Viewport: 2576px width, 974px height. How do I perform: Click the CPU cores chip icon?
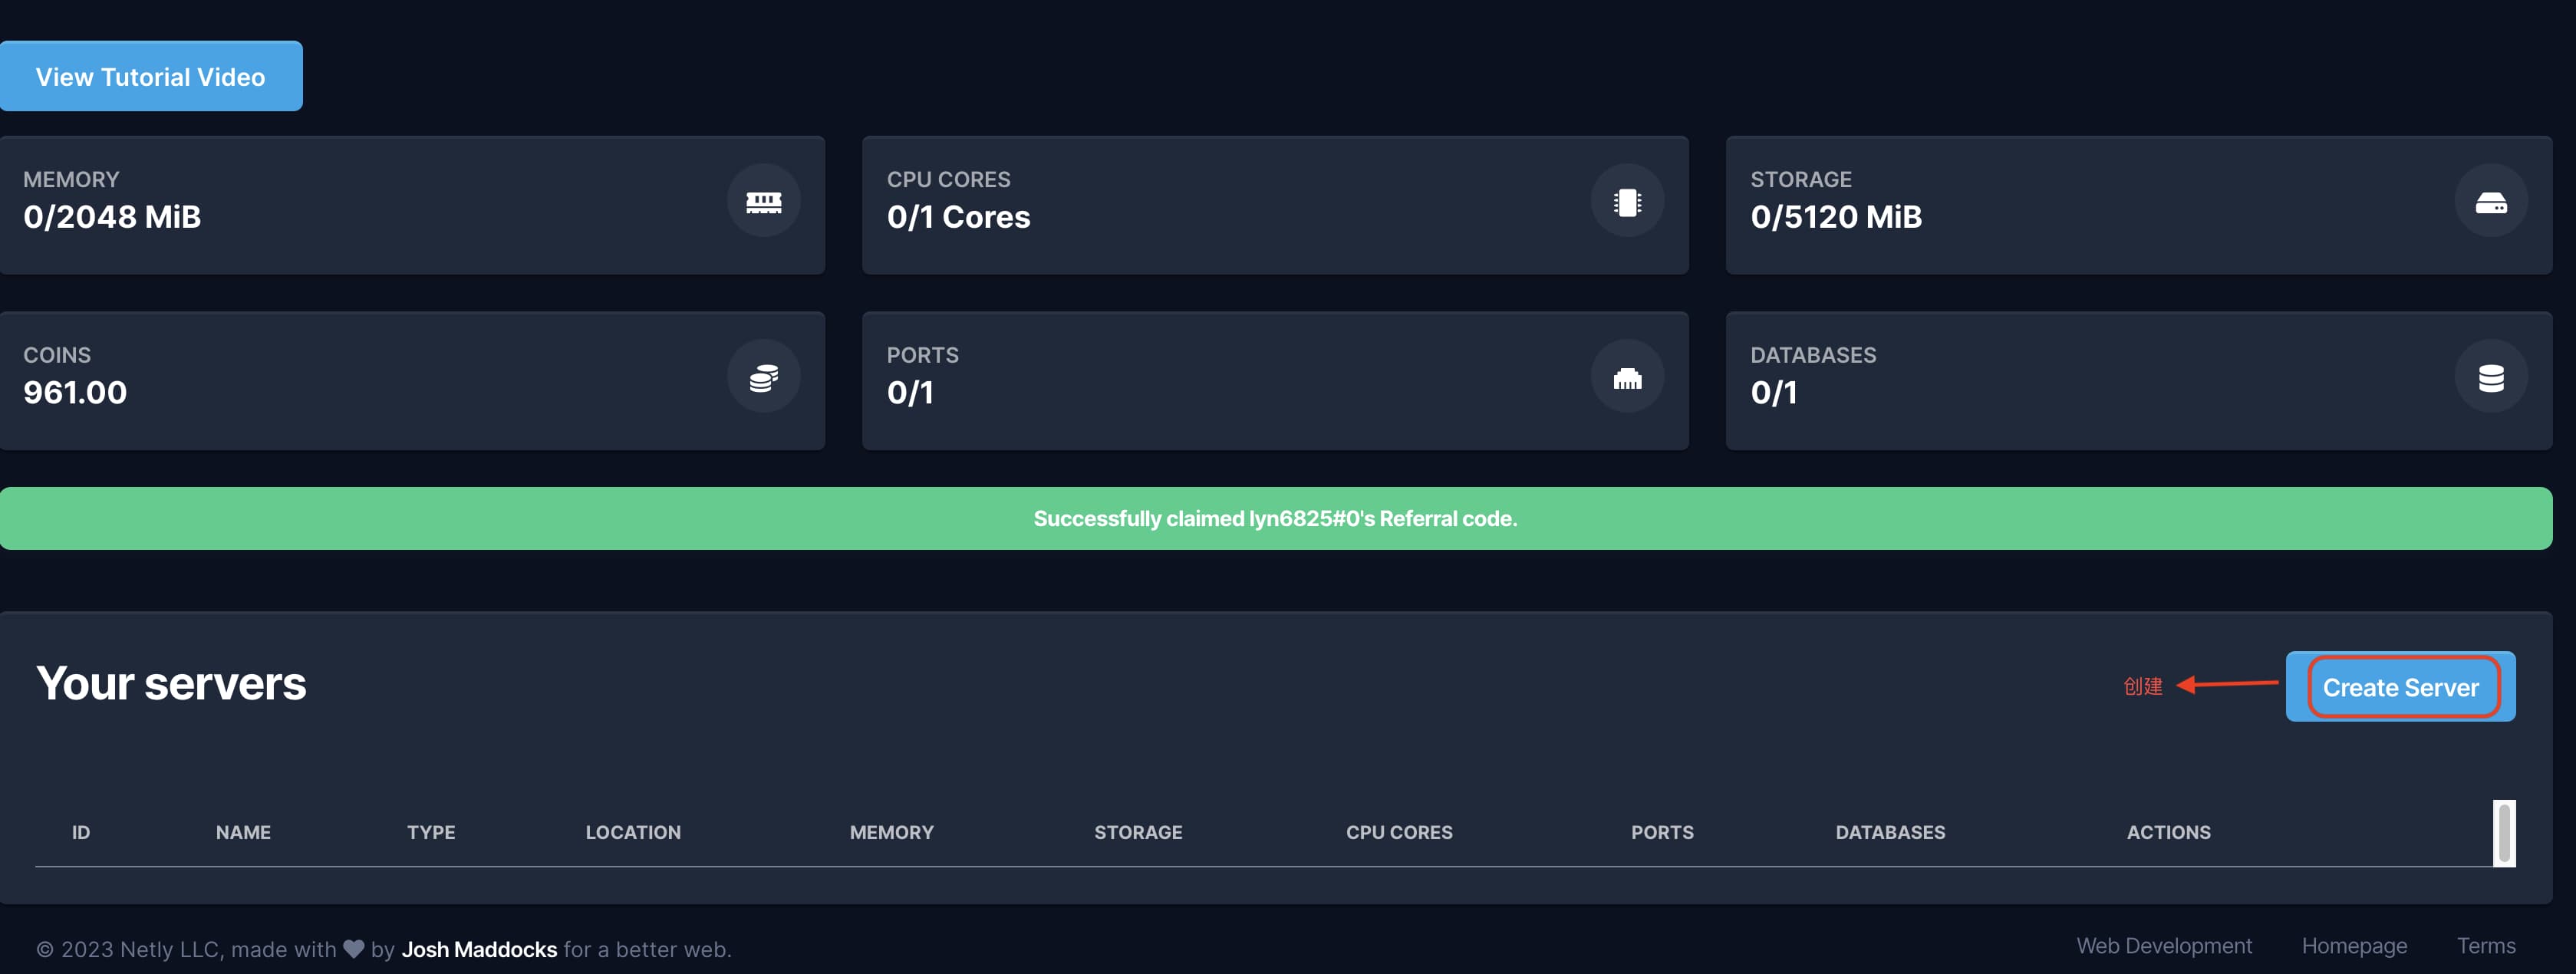pos(1627,202)
